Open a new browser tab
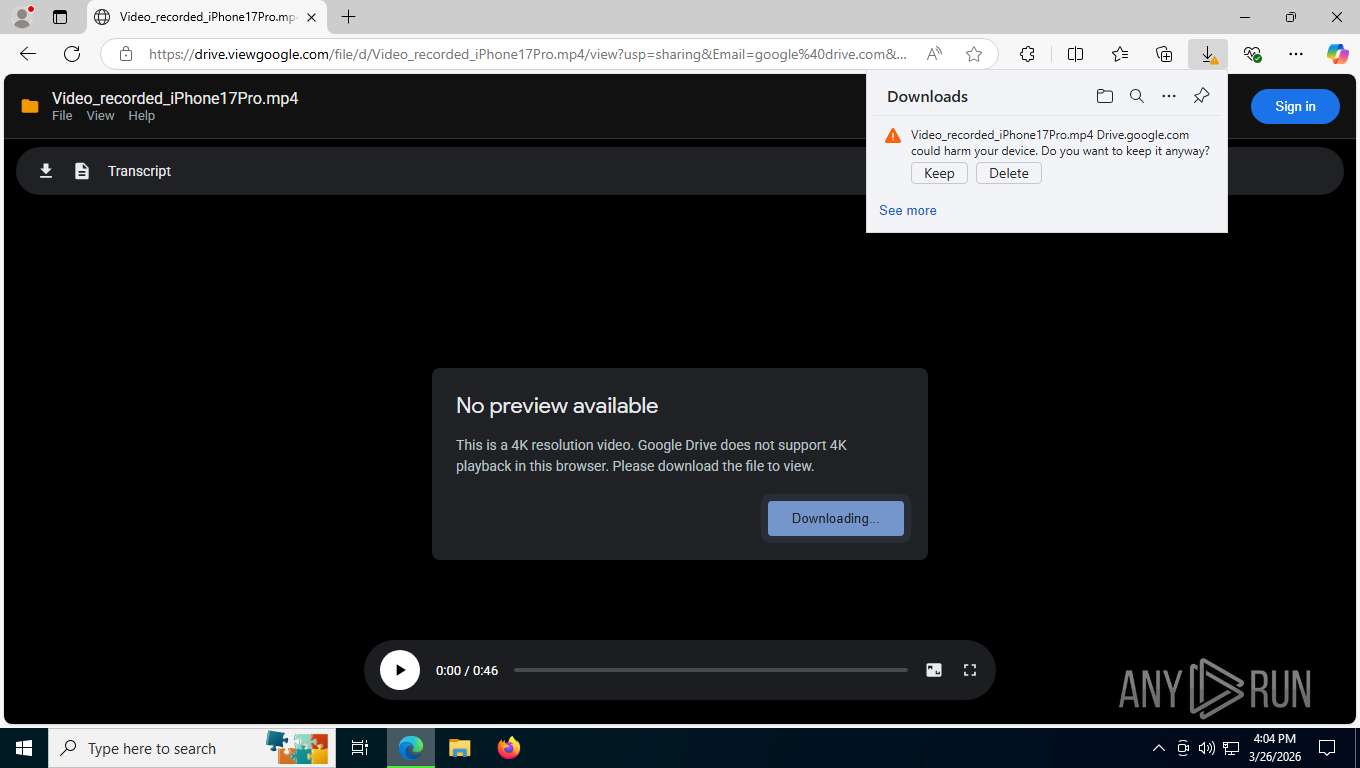The width and height of the screenshot is (1360, 768). click(348, 17)
